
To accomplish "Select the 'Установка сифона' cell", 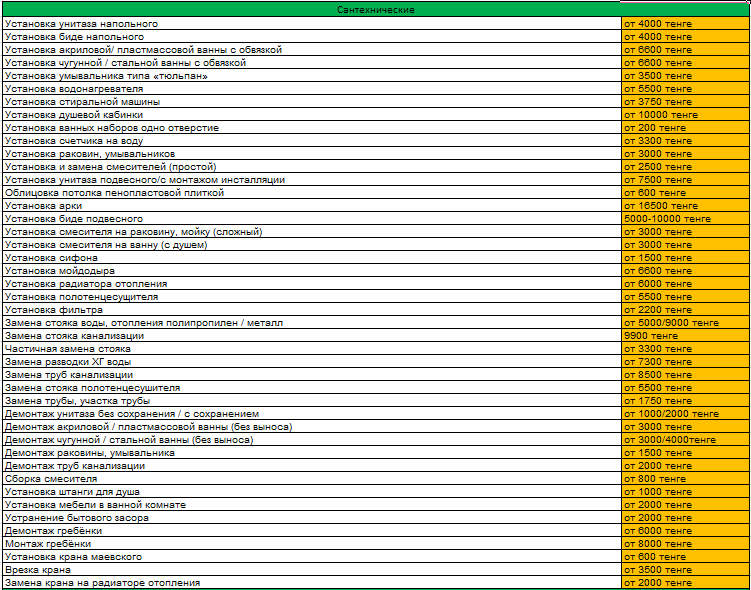I will click(x=312, y=258).
